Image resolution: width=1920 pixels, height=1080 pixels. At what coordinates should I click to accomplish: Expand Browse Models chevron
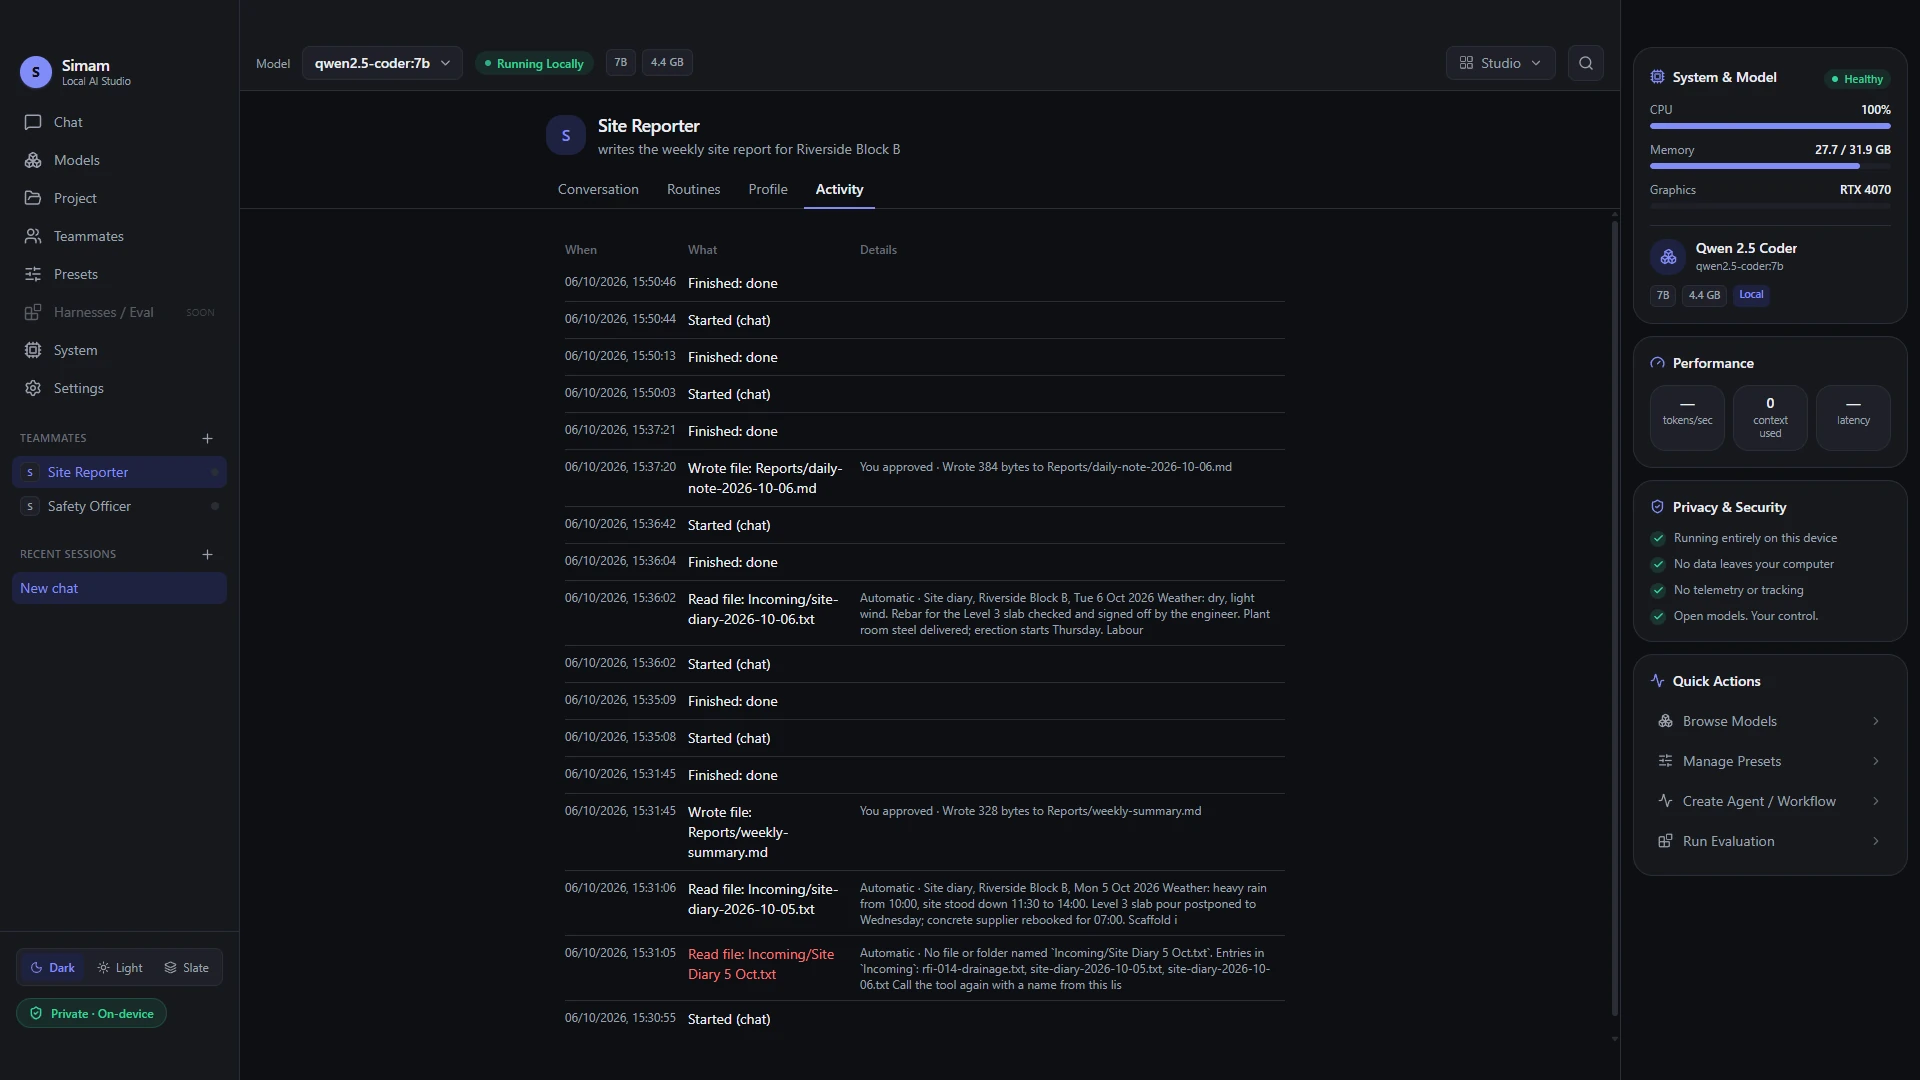[1875, 721]
